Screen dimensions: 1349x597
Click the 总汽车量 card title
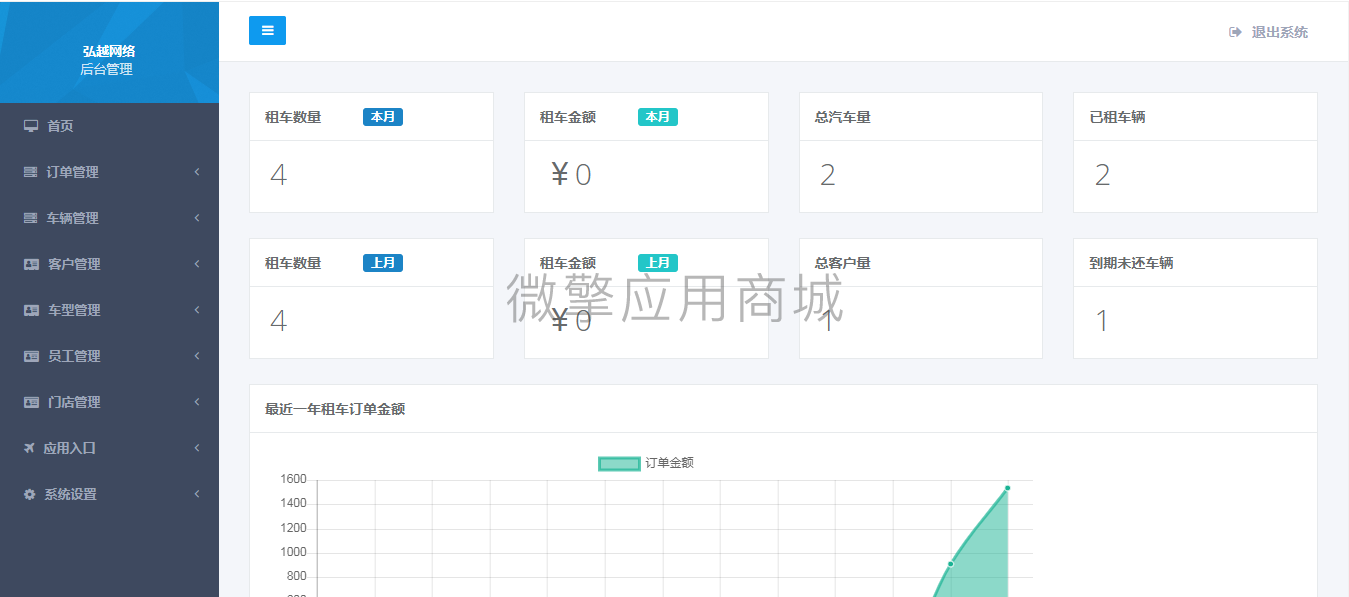[x=843, y=117]
